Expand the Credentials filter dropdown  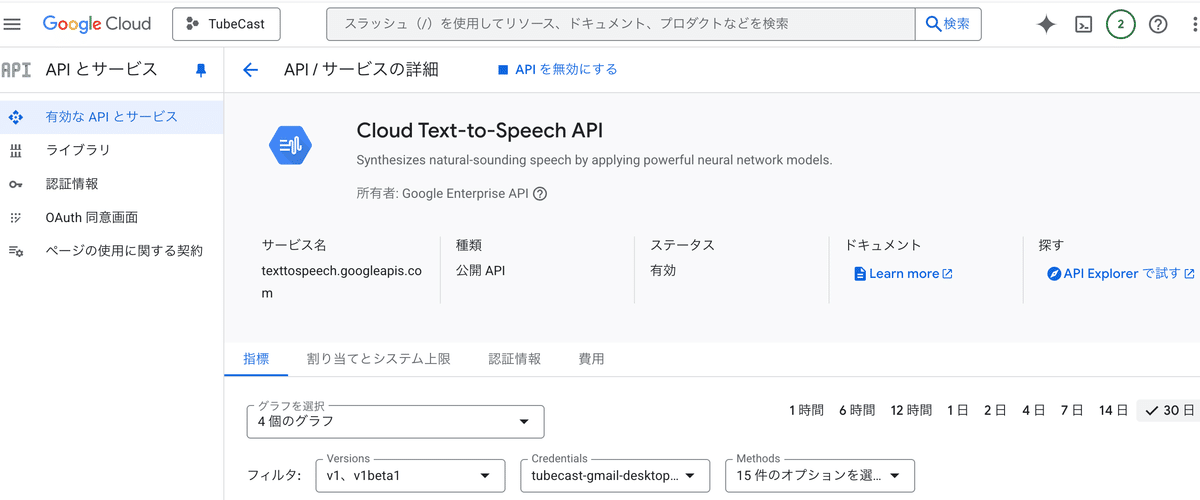[x=614, y=476]
